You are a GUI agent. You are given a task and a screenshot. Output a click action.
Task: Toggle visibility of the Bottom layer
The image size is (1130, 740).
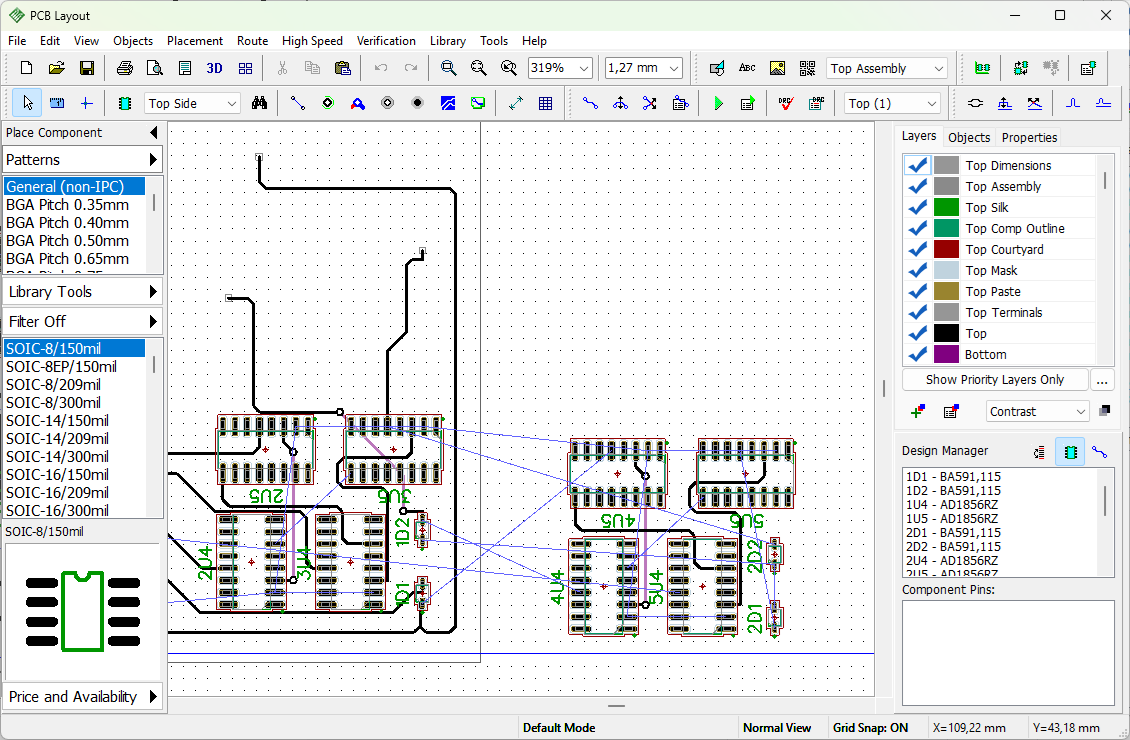917,355
